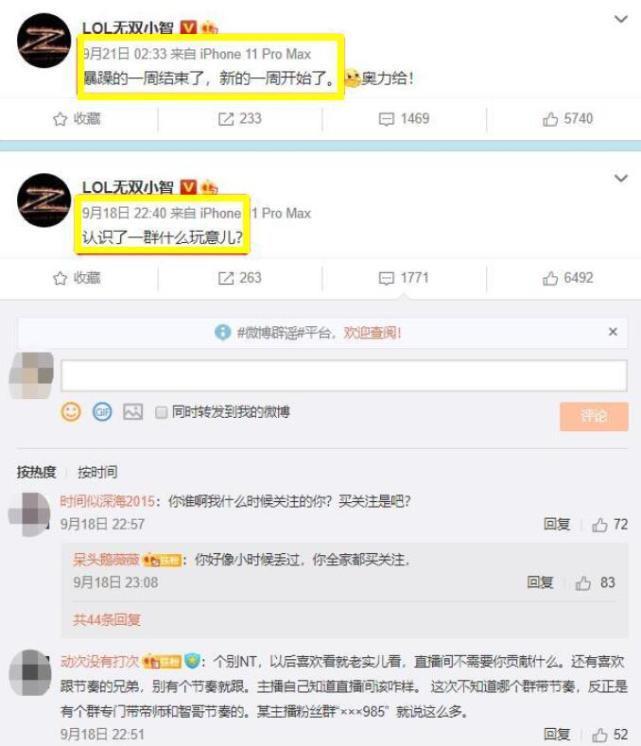Image resolution: width=641 pixels, height=746 pixels.
Task: Expand the 共44条回复 replies thread
Action: tap(107, 619)
